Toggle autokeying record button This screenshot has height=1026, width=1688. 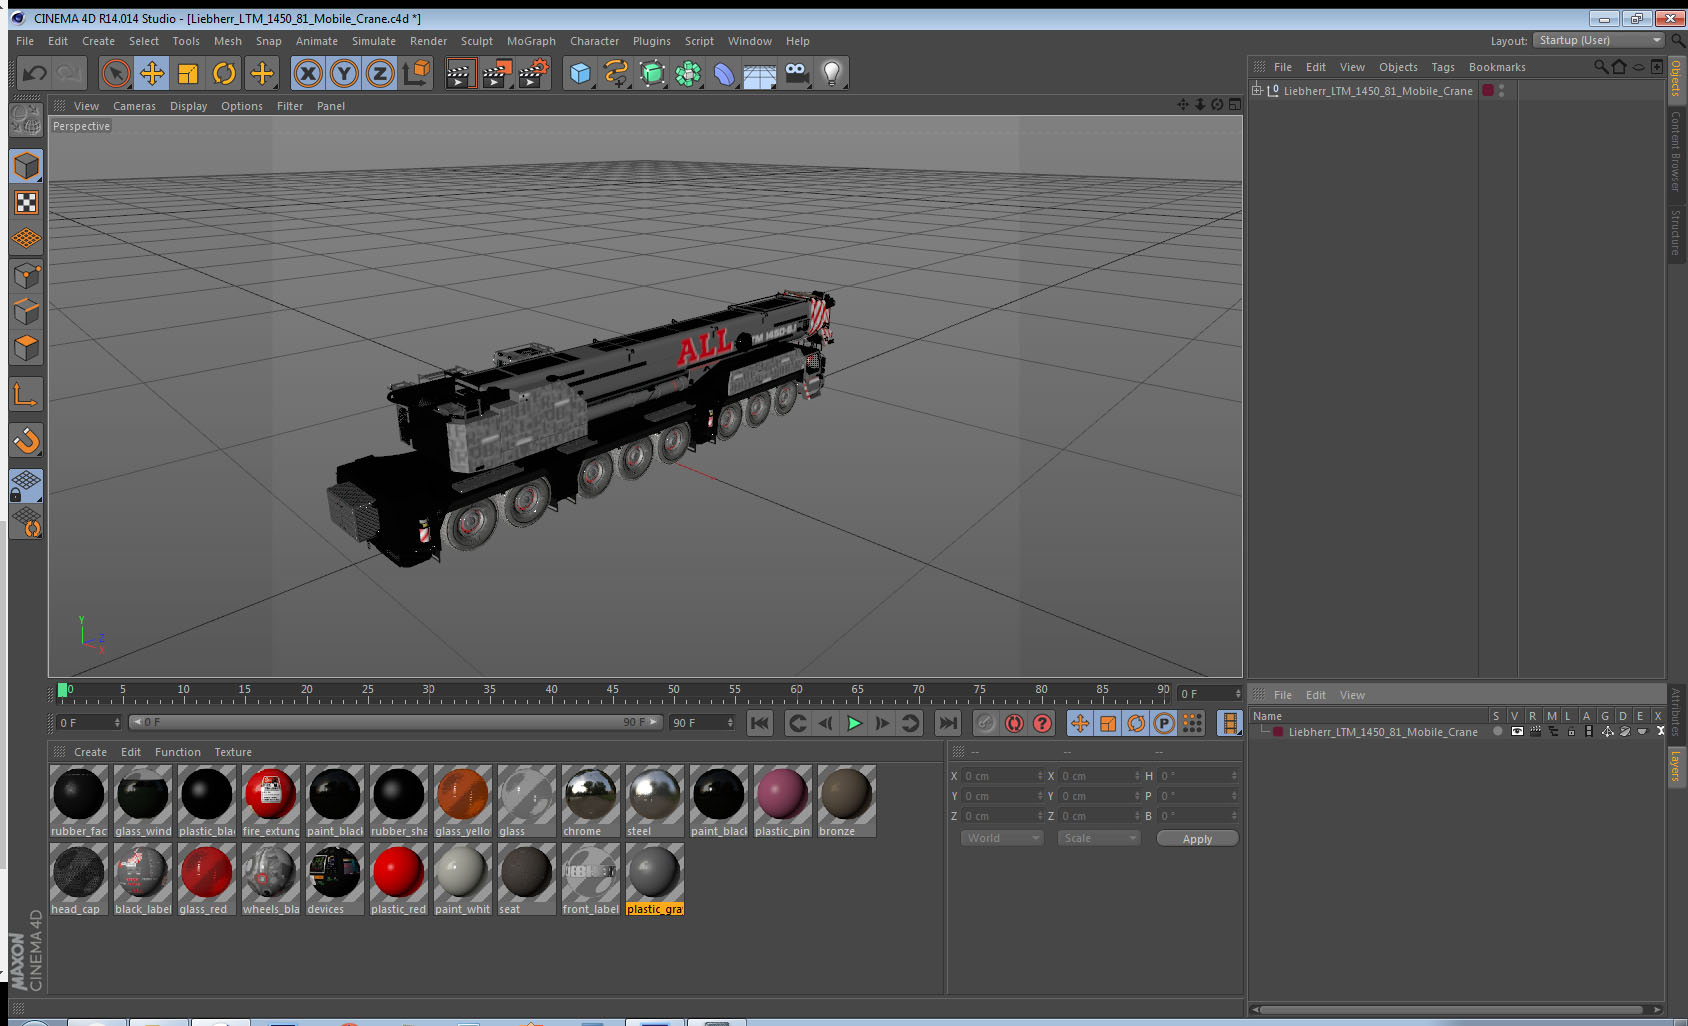tap(1014, 723)
